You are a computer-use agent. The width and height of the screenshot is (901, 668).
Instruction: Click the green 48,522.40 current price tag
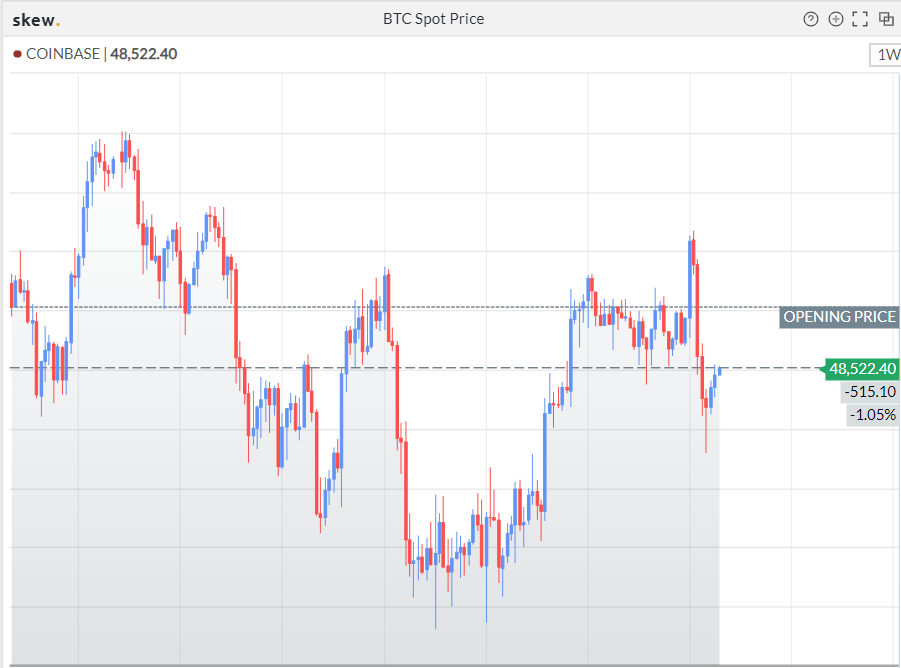tap(861, 369)
